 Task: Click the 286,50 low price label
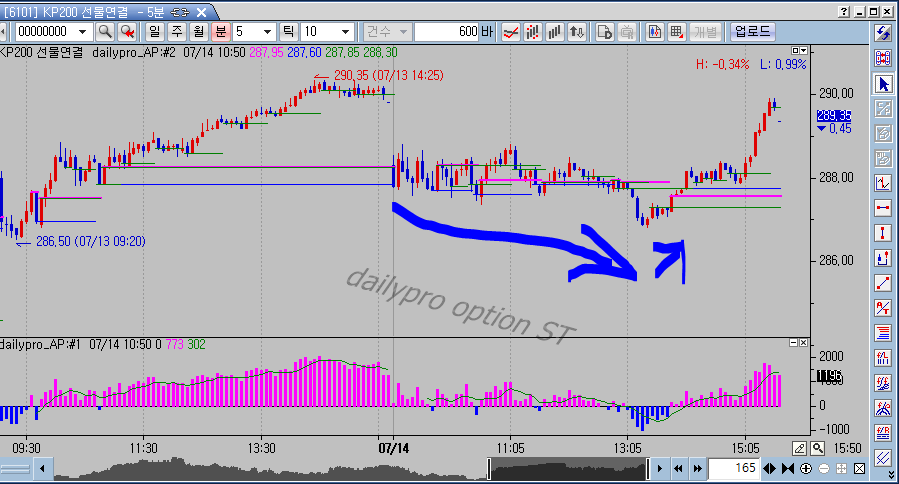click(91, 241)
